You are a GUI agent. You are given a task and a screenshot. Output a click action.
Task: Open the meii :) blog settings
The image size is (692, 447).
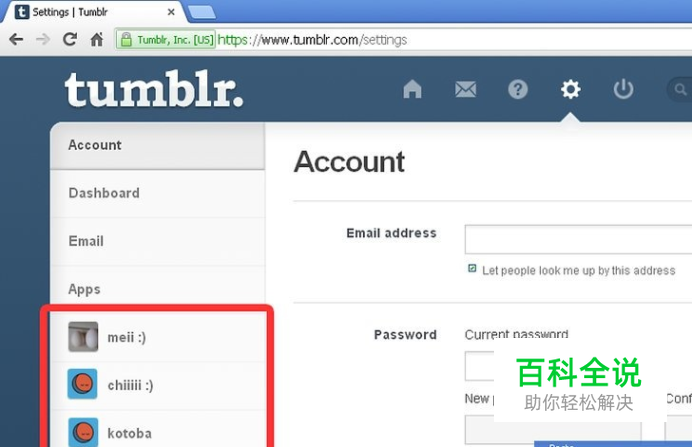(158, 337)
